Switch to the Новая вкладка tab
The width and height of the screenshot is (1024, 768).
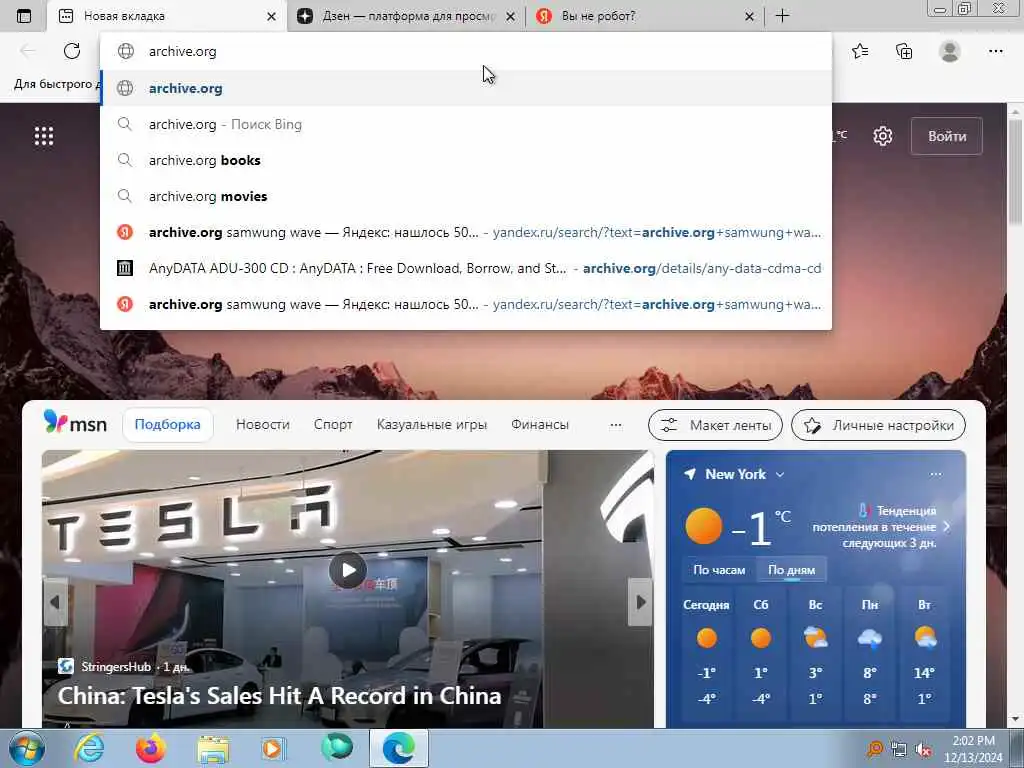click(x=167, y=16)
